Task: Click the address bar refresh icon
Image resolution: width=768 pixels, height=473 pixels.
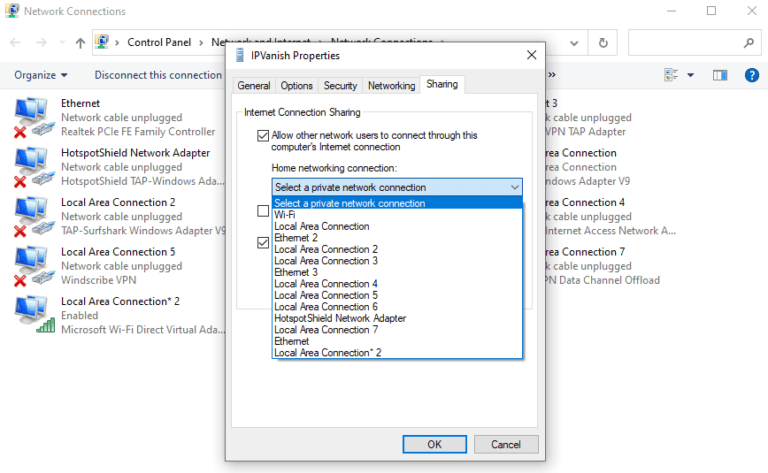Action: pyautogui.click(x=602, y=43)
